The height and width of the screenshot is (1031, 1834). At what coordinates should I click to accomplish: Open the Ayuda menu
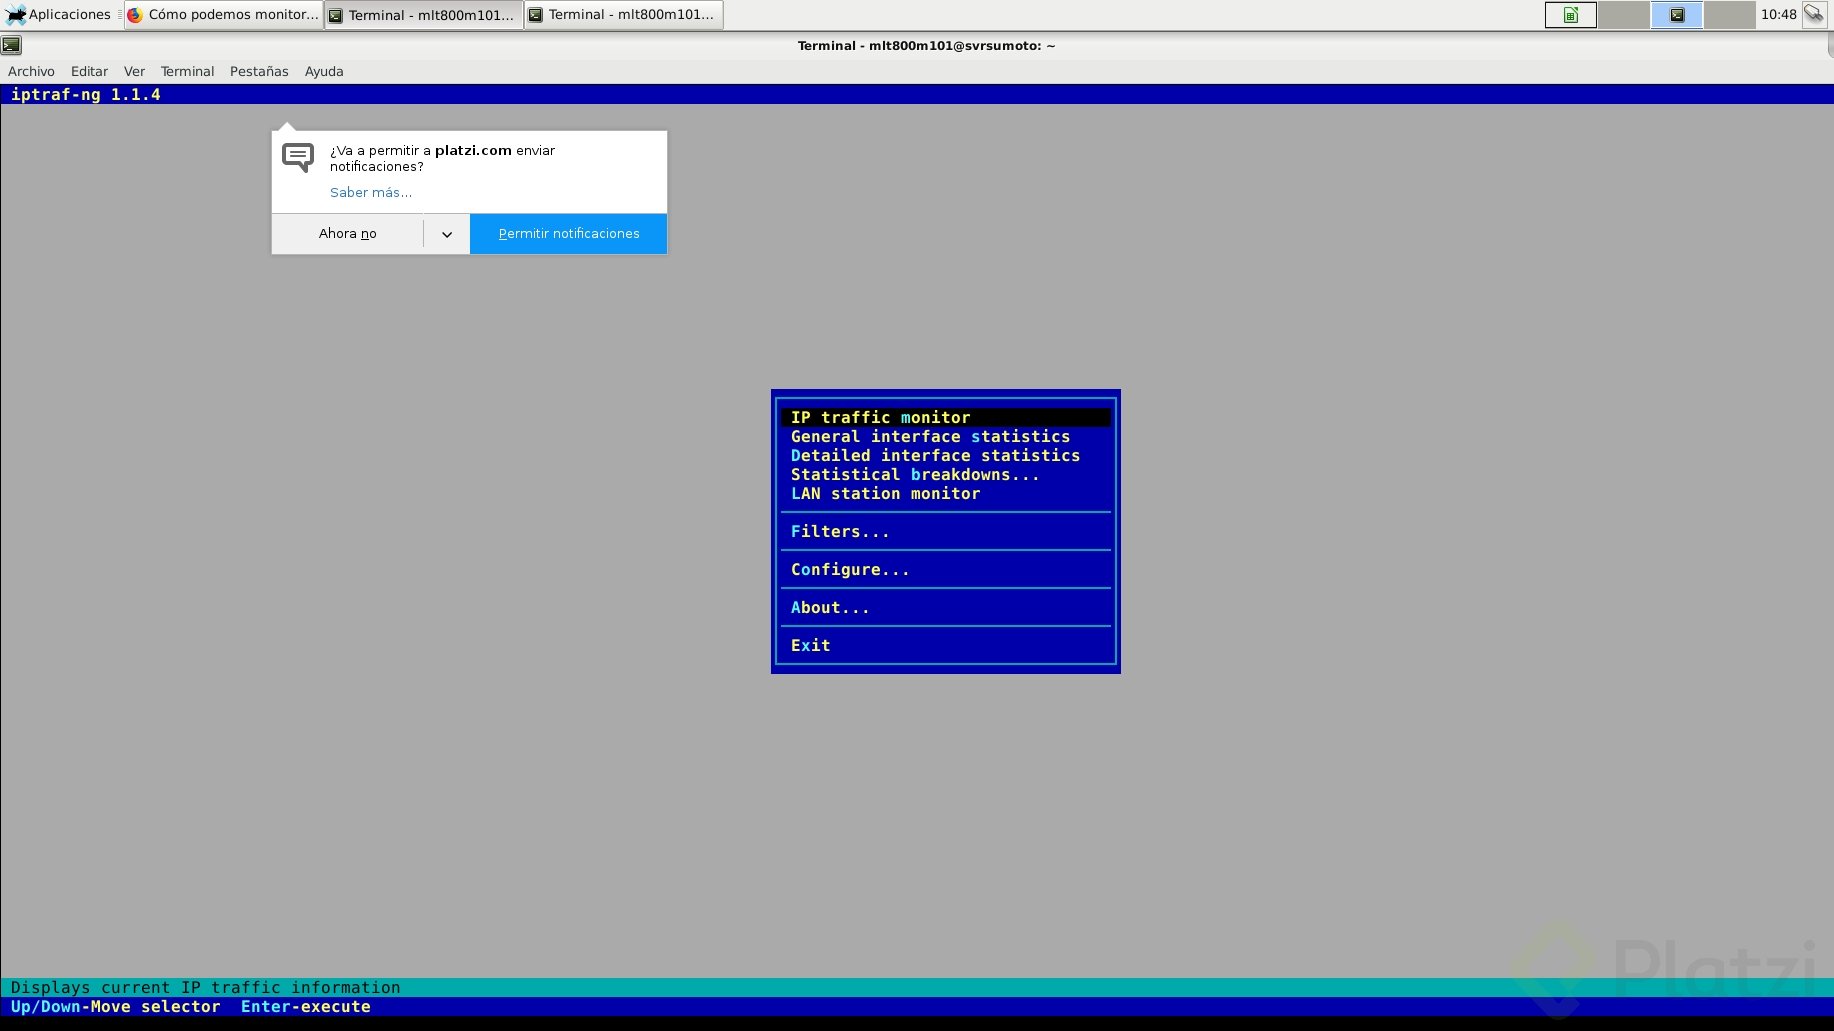[x=324, y=72]
